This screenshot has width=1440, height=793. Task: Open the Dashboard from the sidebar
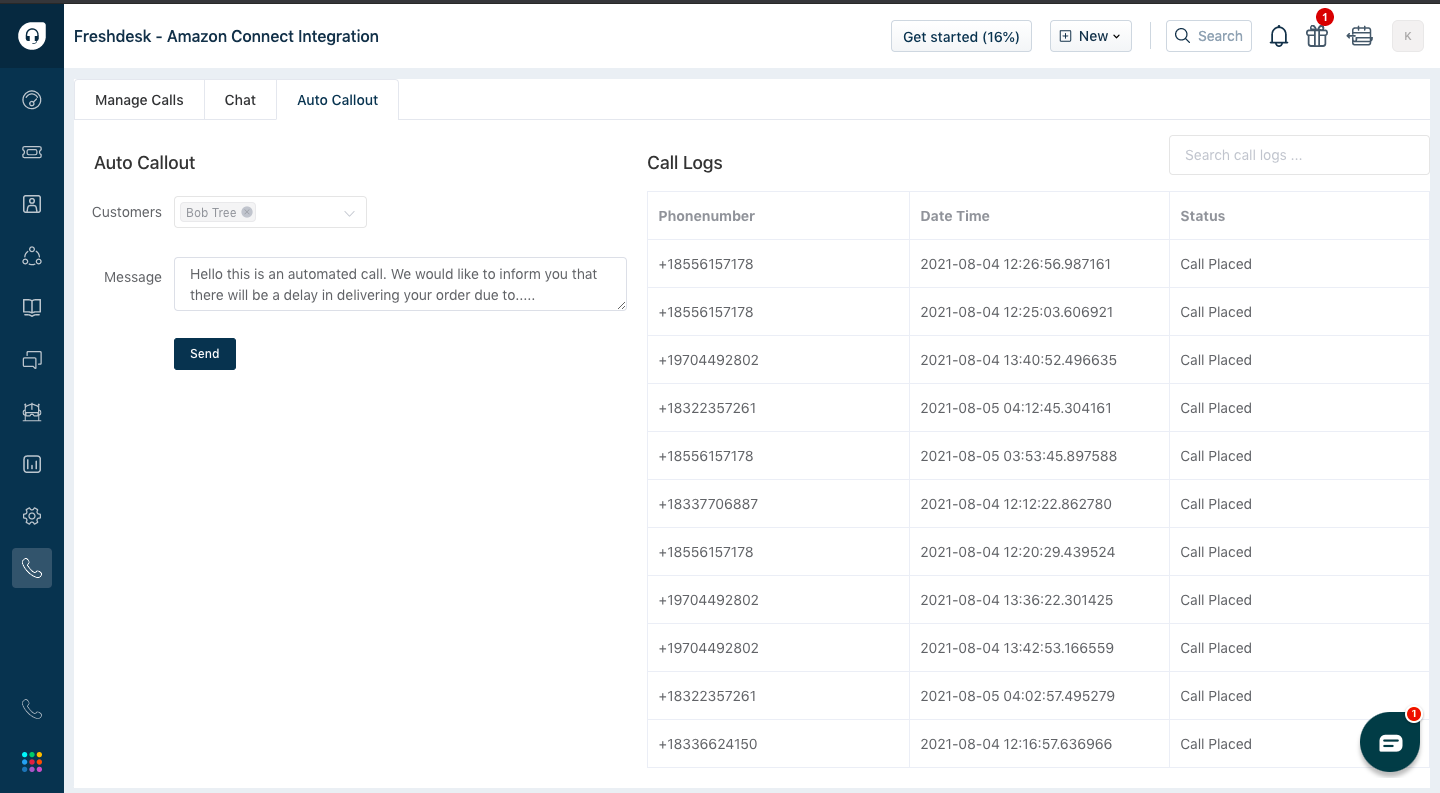(x=32, y=100)
